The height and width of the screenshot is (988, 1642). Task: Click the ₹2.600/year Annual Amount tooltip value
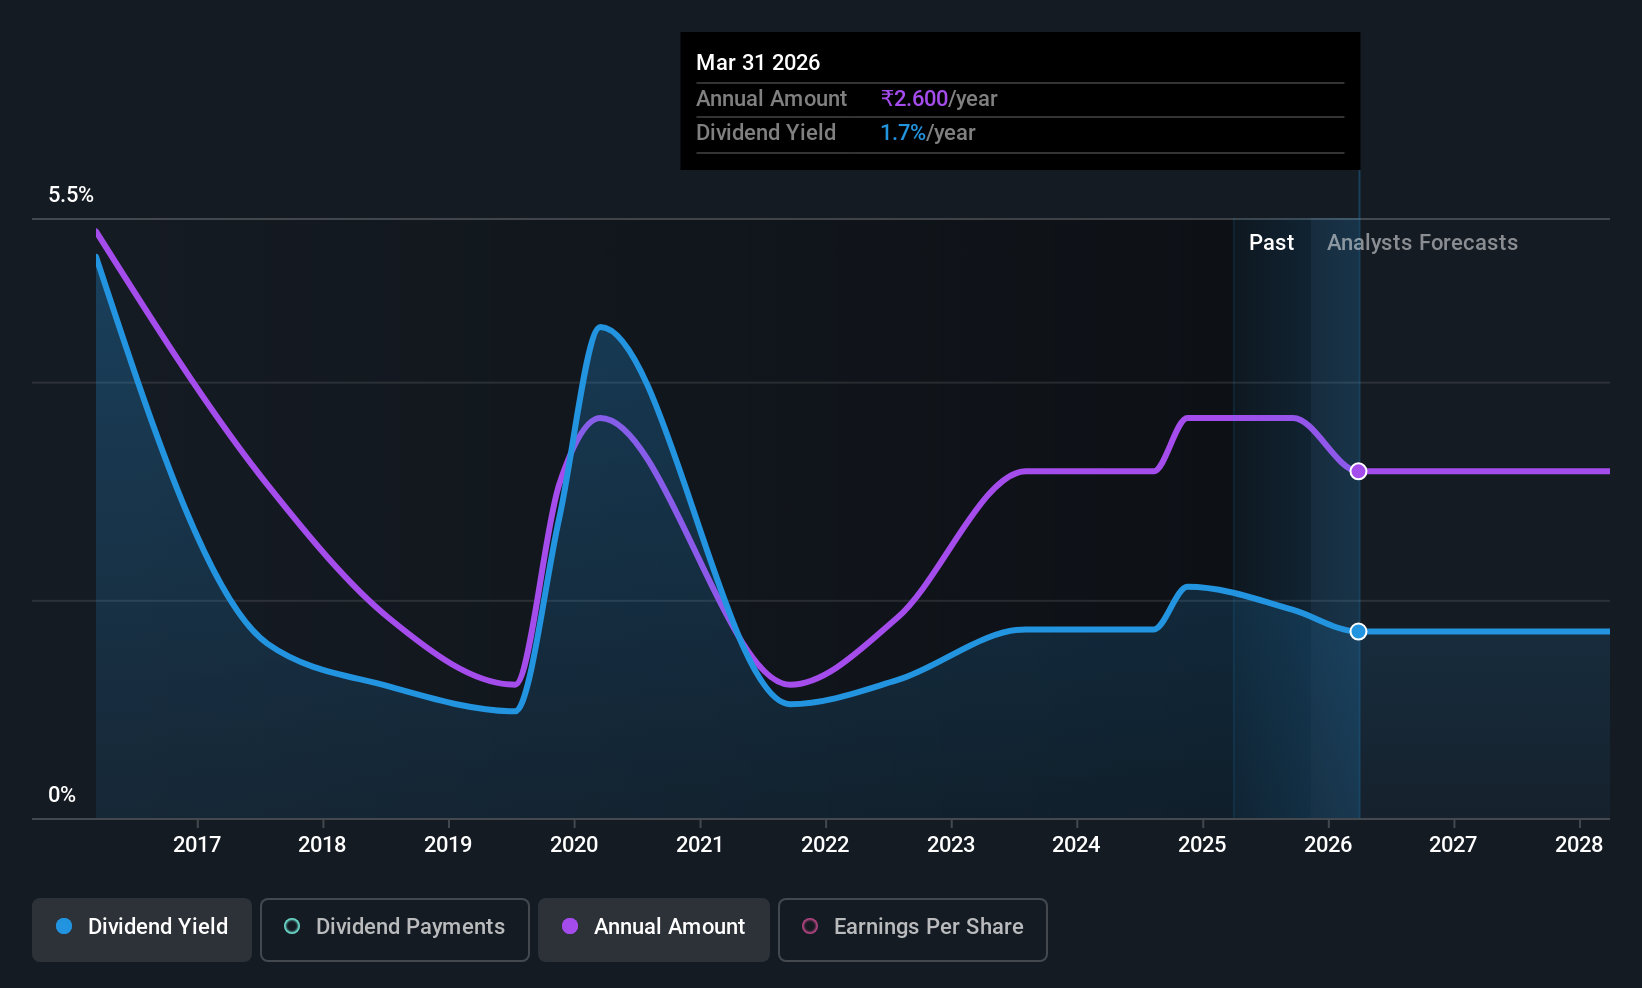tap(939, 99)
